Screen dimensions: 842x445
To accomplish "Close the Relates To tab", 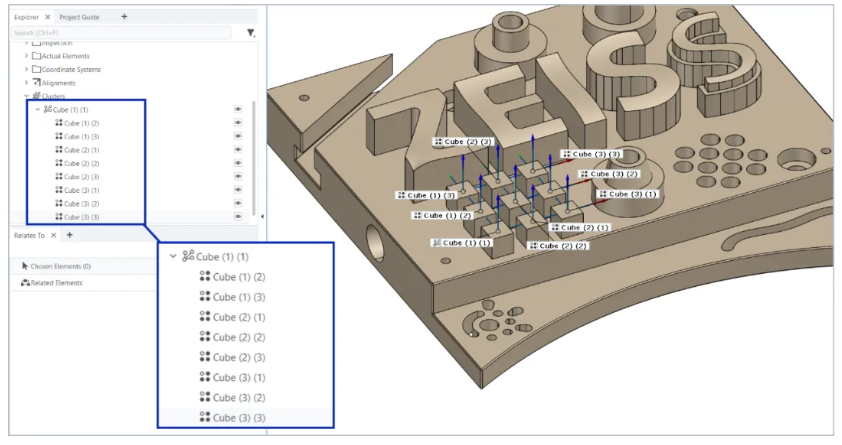I will click(53, 236).
